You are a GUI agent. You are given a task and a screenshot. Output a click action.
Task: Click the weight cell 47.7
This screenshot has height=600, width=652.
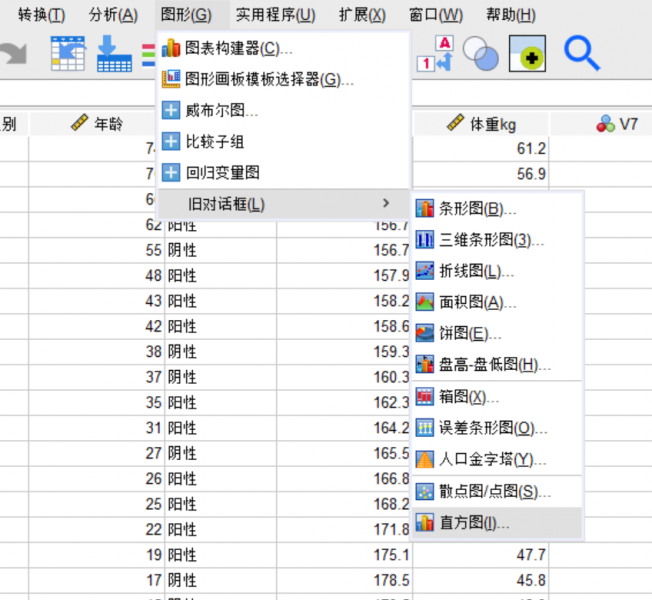pos(480,555)
